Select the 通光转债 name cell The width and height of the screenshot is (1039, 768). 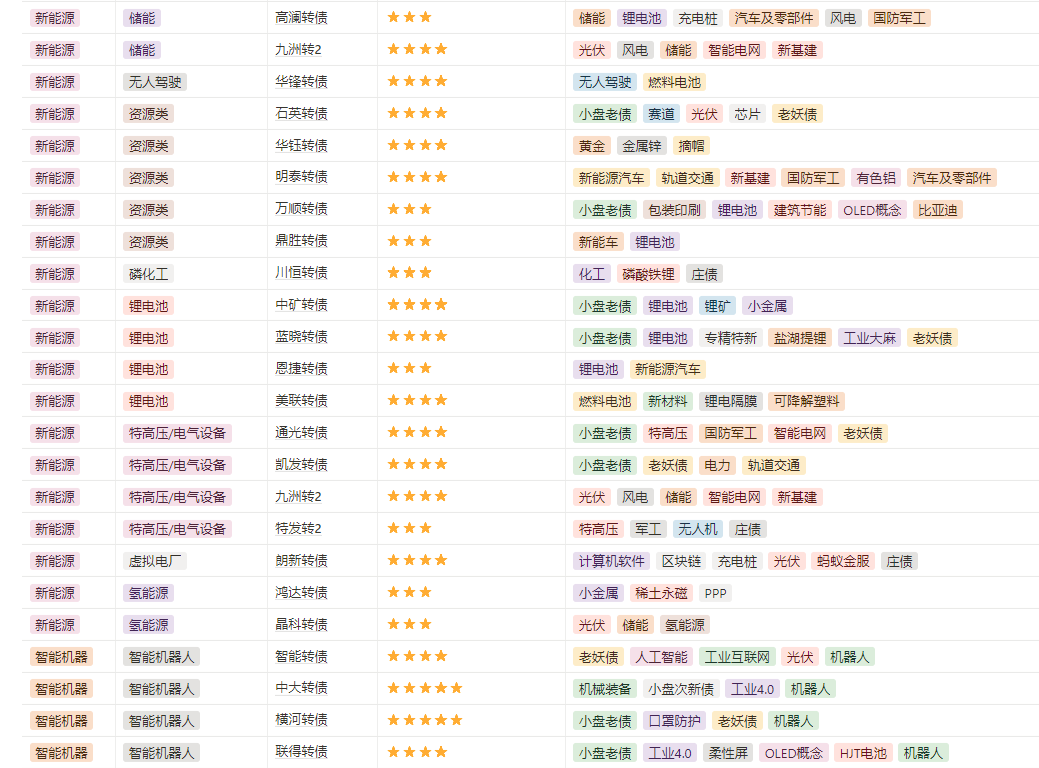click(301, 433)
